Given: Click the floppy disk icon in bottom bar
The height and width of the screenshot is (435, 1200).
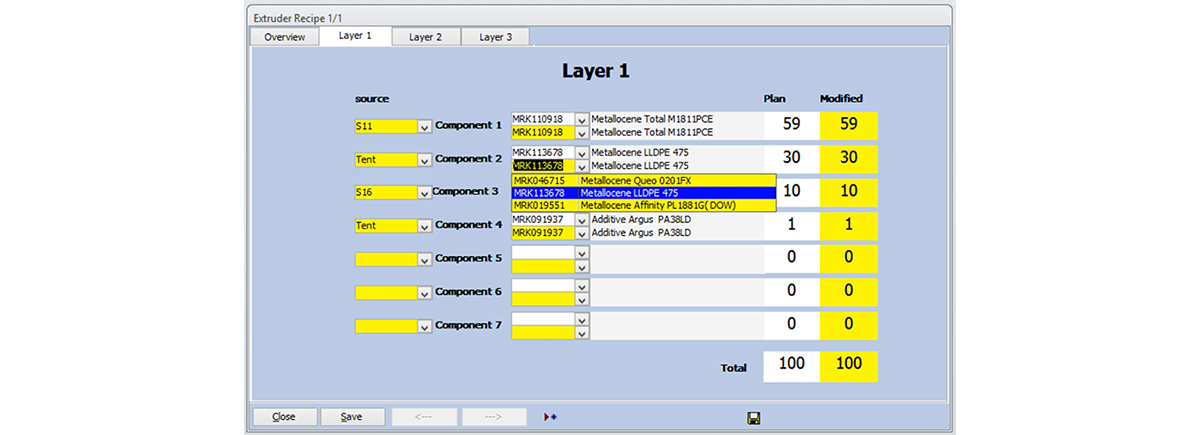Looking at the screenshot, I should click(x=753, y=417).
